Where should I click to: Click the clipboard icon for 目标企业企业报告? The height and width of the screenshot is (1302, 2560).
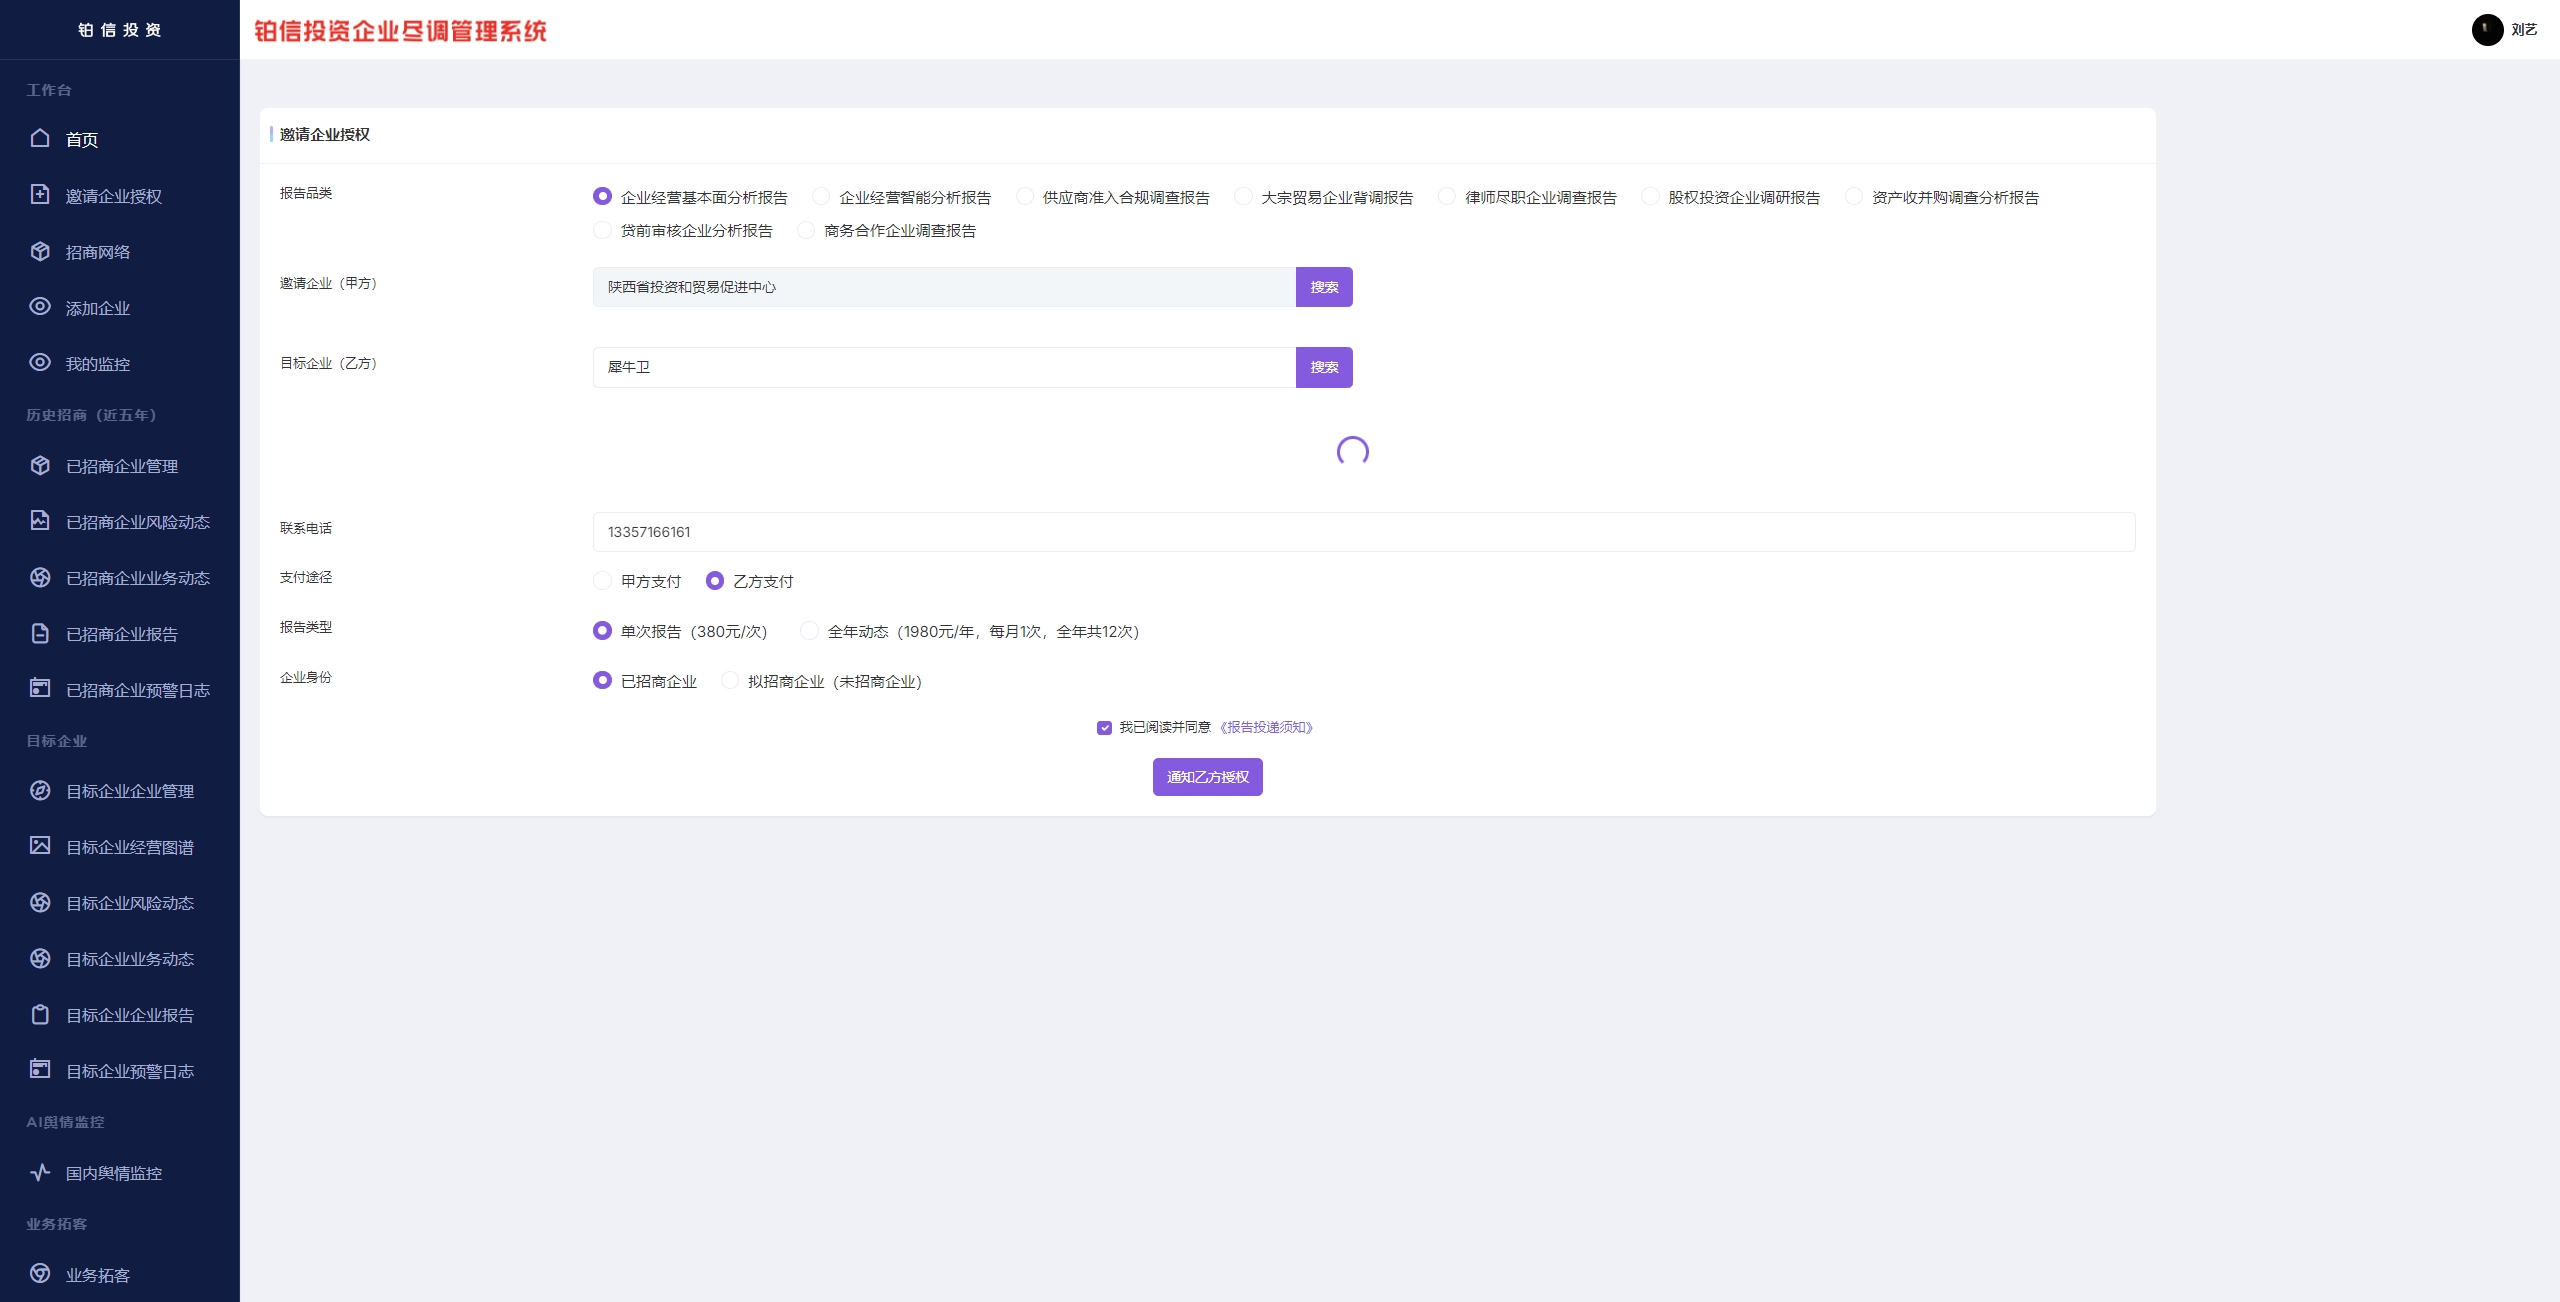click(x=40, y=1014)
